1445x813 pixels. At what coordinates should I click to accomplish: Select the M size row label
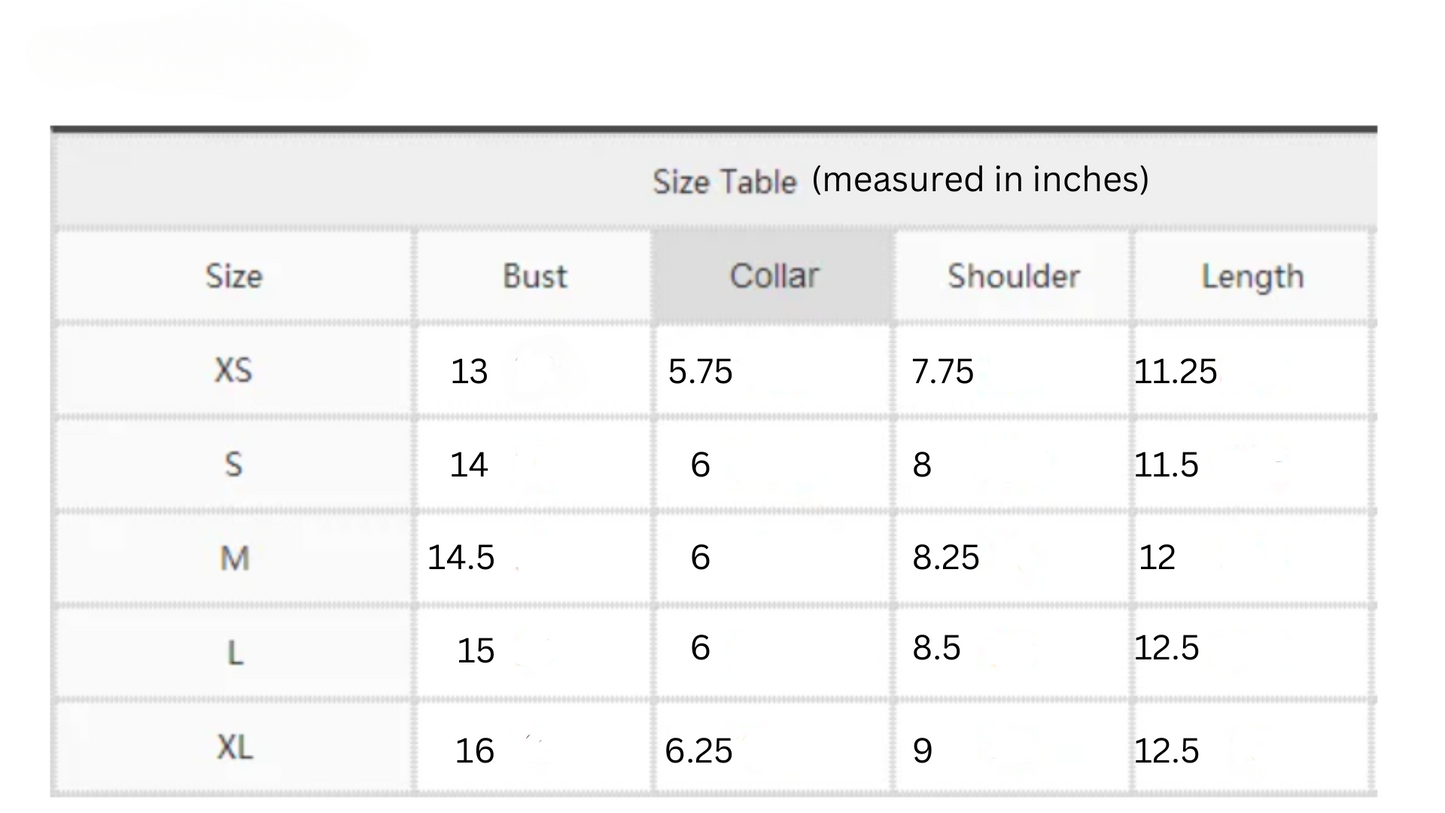point(234,558)
